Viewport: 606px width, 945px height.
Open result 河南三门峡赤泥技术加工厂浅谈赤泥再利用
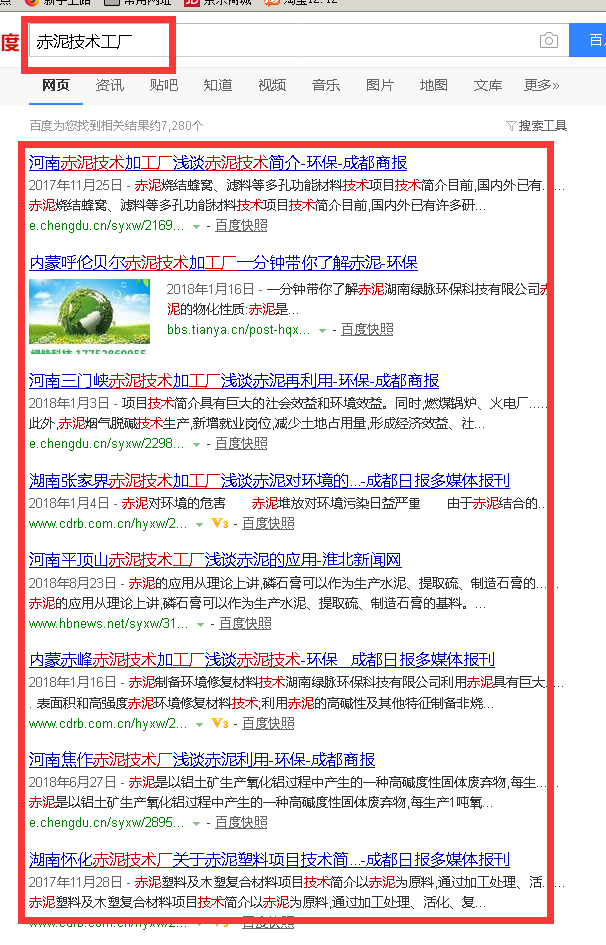pyautogui.click(x=234, y=381)
